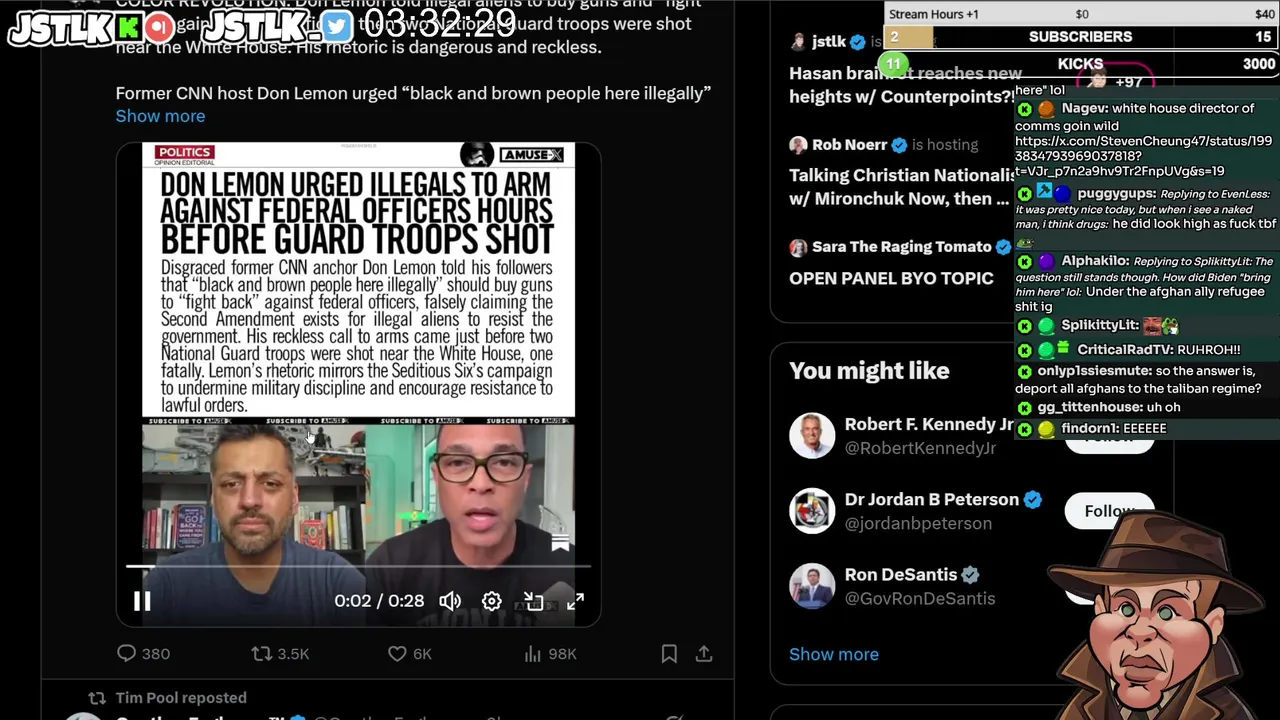This screenshot has width=1280, height=720.
Task: Open Dr Jordan B Peterson profile
Action: [x=931, y=499]
